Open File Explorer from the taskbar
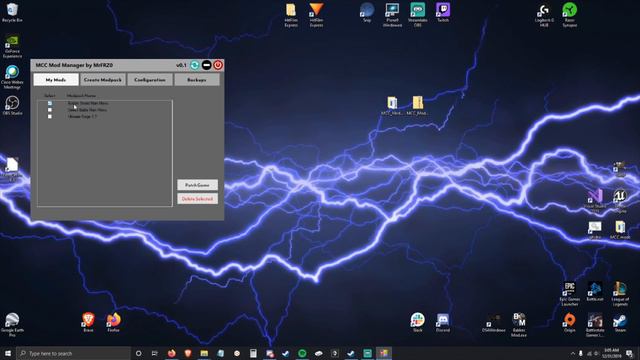 tap(204, 353)
